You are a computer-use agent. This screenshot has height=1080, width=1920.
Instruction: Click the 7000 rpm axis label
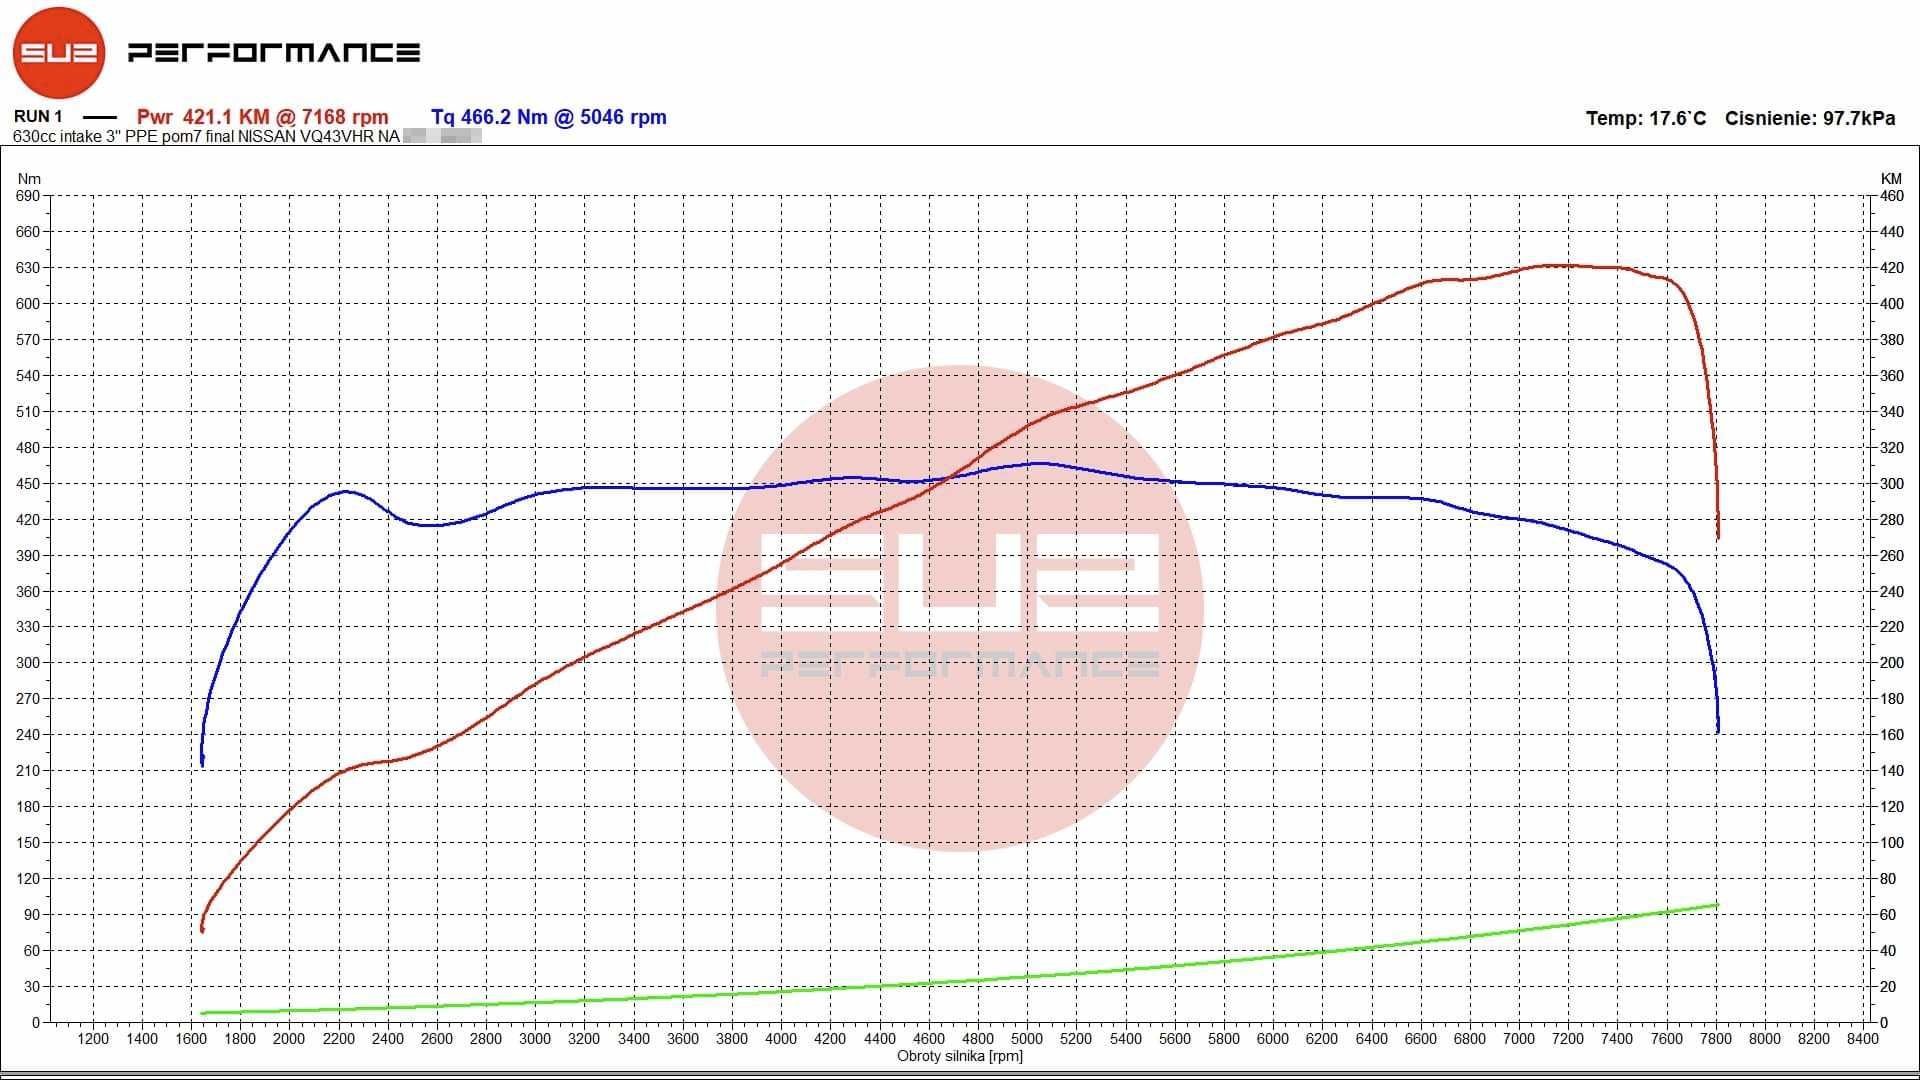click(1519, 1039)
